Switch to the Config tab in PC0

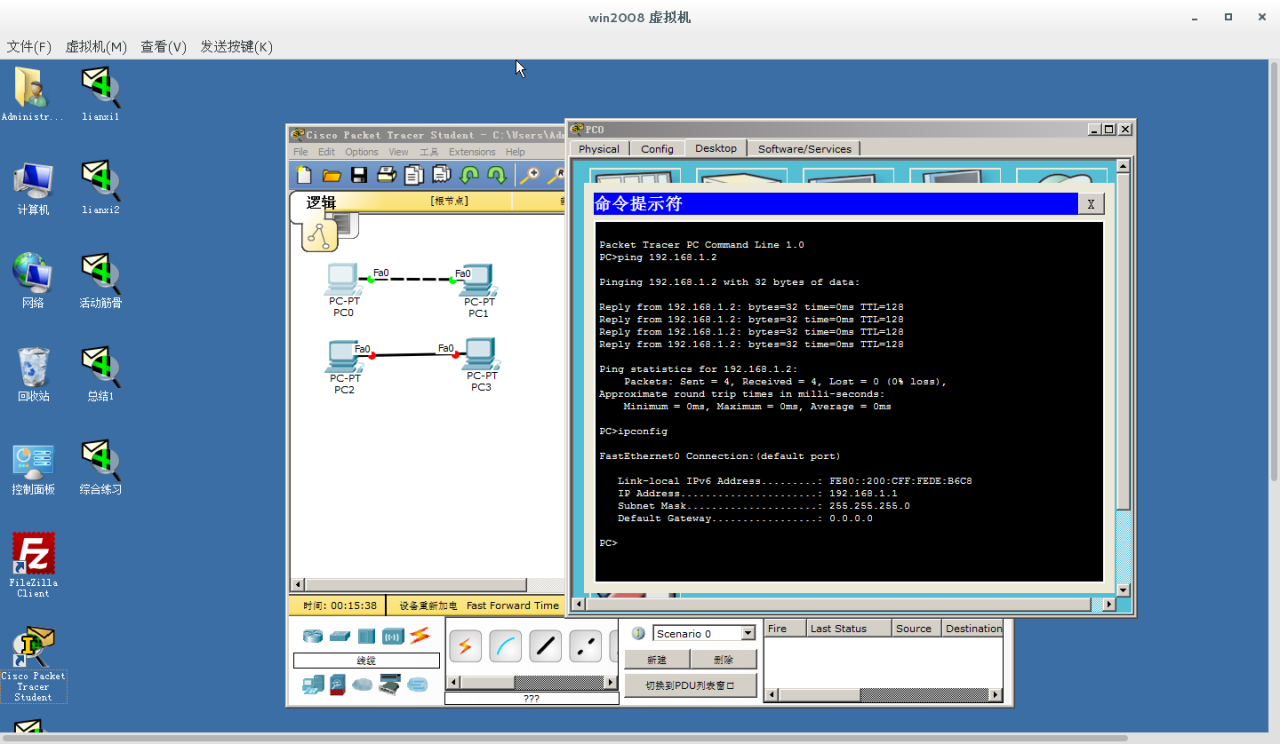click(657, 149)
